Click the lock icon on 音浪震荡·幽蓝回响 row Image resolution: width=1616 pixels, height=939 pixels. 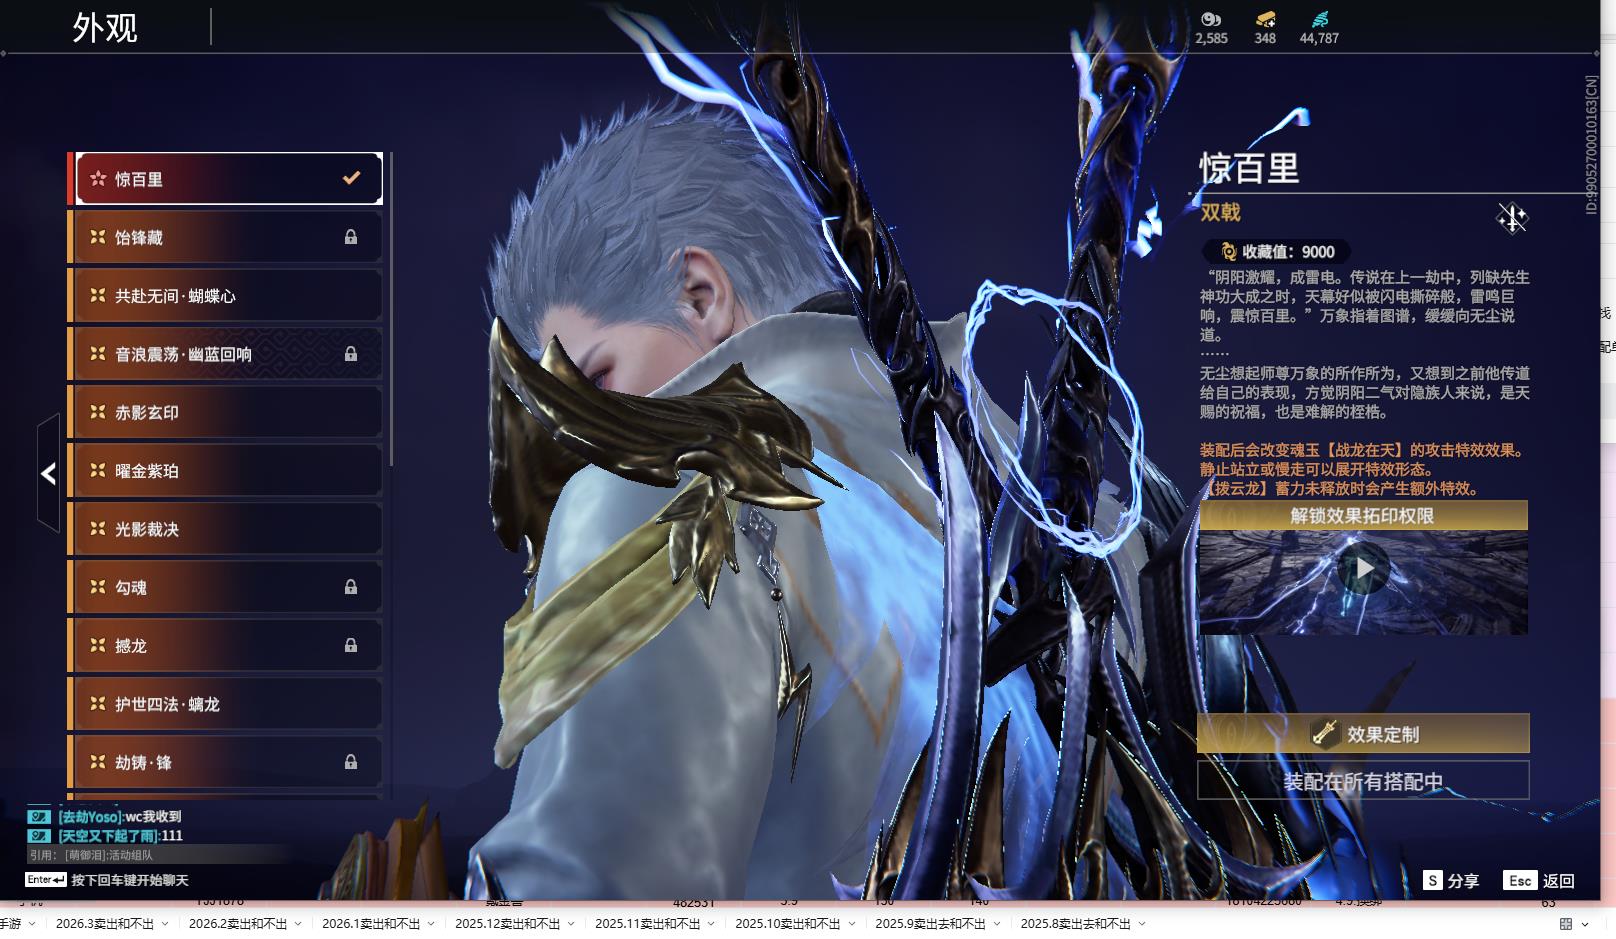tap(351, 354)
